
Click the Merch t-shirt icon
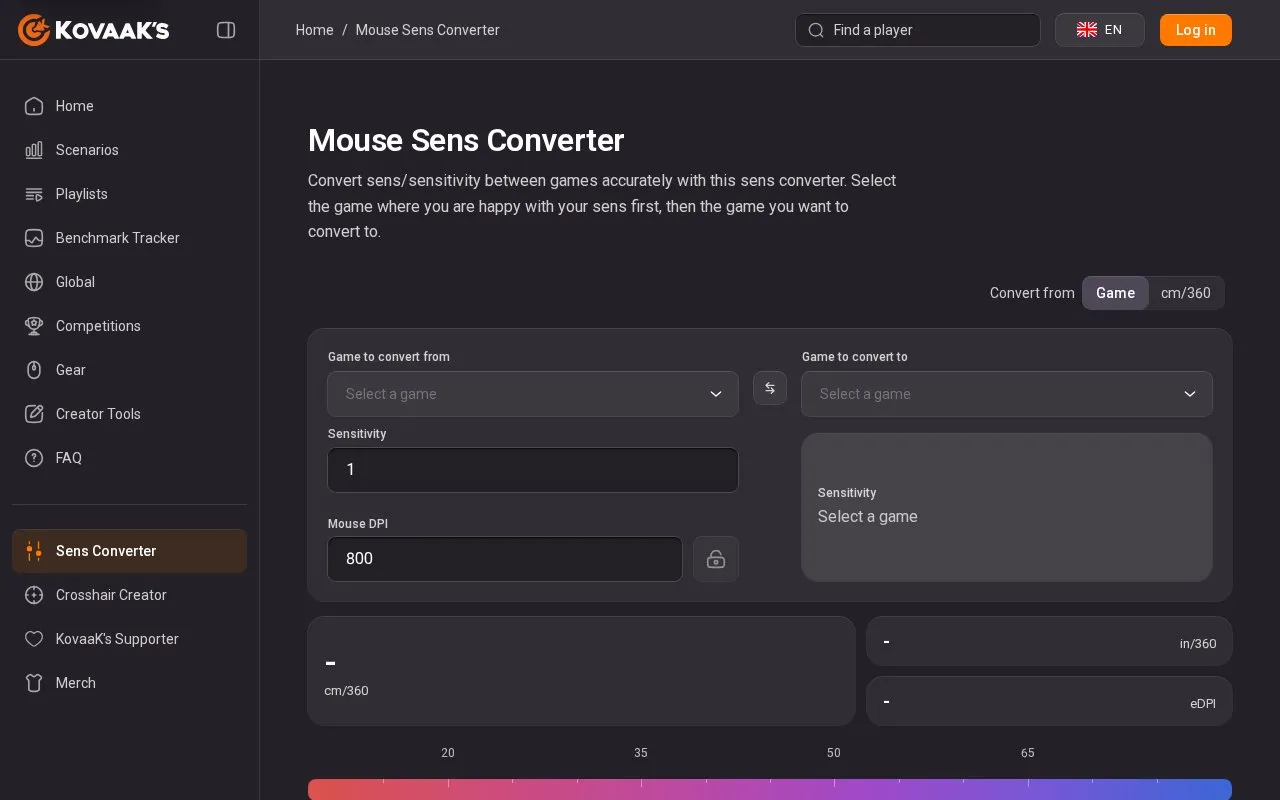[34, 683]
